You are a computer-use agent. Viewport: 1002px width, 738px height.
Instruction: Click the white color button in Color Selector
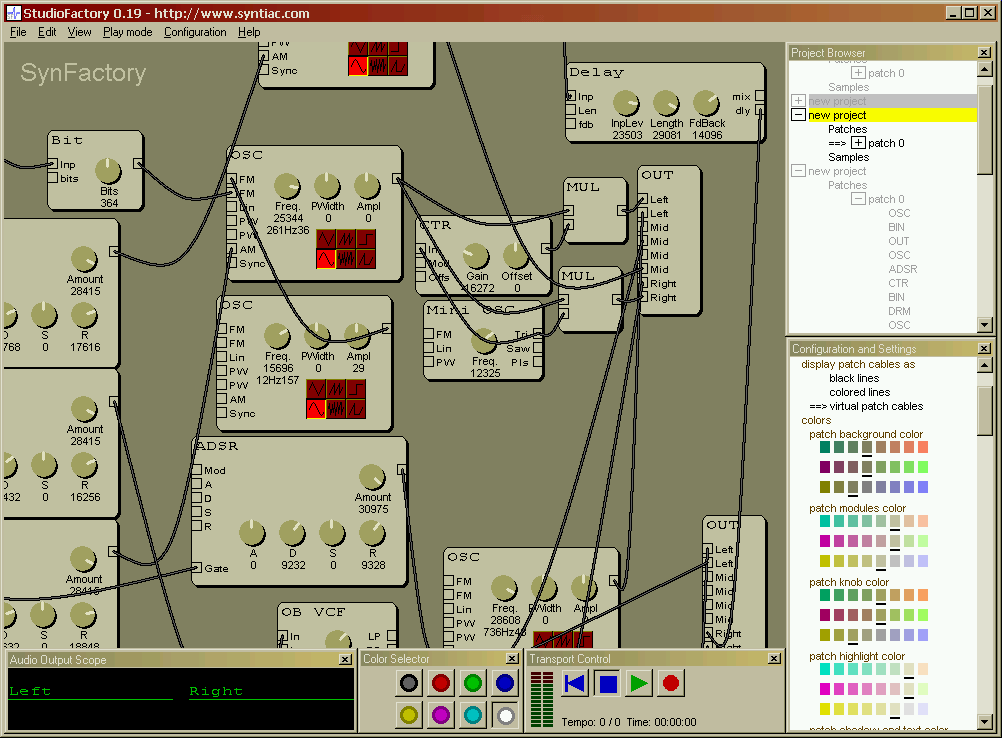pyautogui.click(x=505, y=715)
